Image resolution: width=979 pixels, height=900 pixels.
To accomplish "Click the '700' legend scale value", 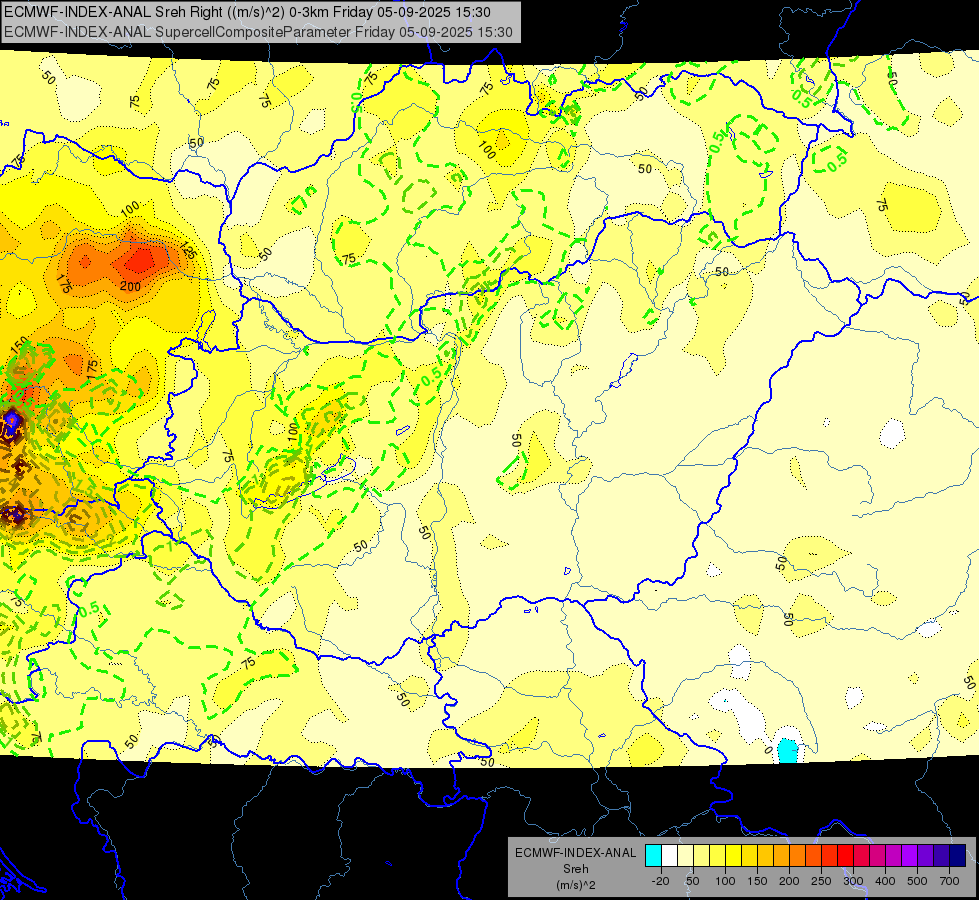I will tap(949, 881).
